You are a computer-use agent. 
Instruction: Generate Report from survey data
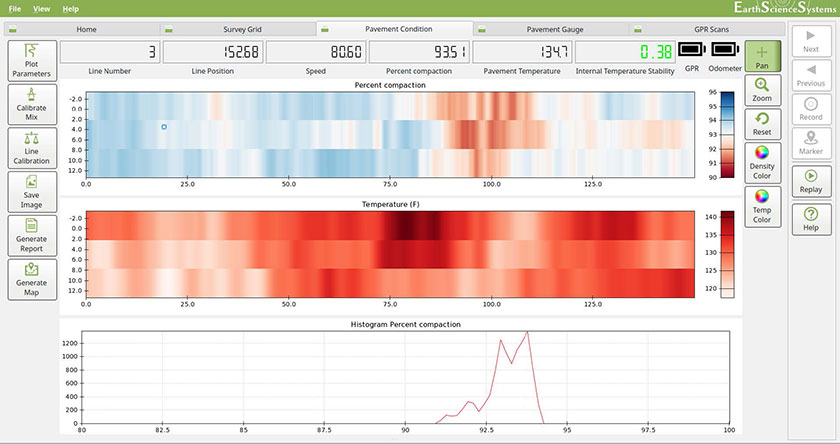[x=32, y=236]
